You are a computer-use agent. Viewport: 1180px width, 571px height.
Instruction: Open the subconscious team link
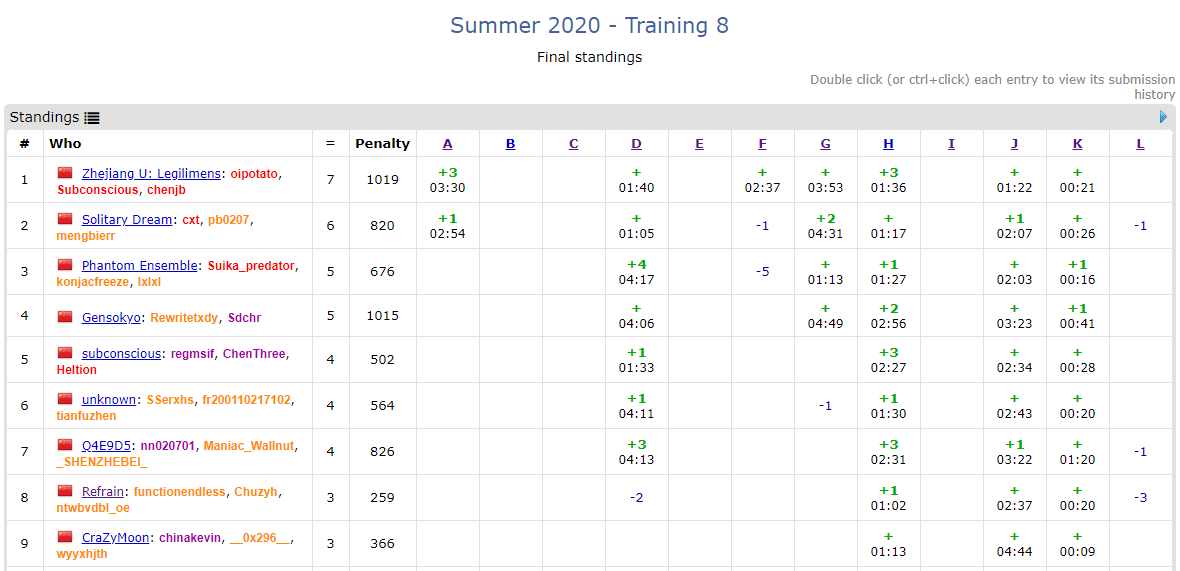point(121,354)
